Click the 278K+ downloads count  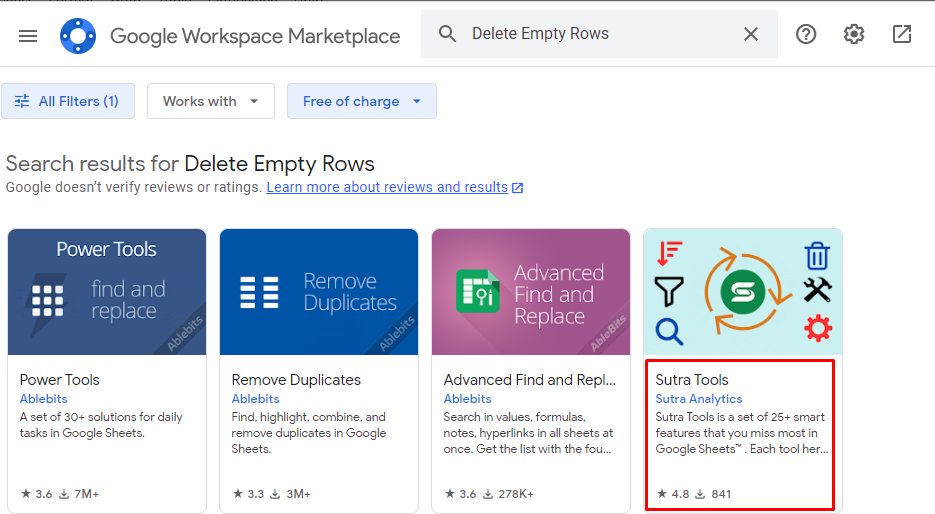click(508, 494)
